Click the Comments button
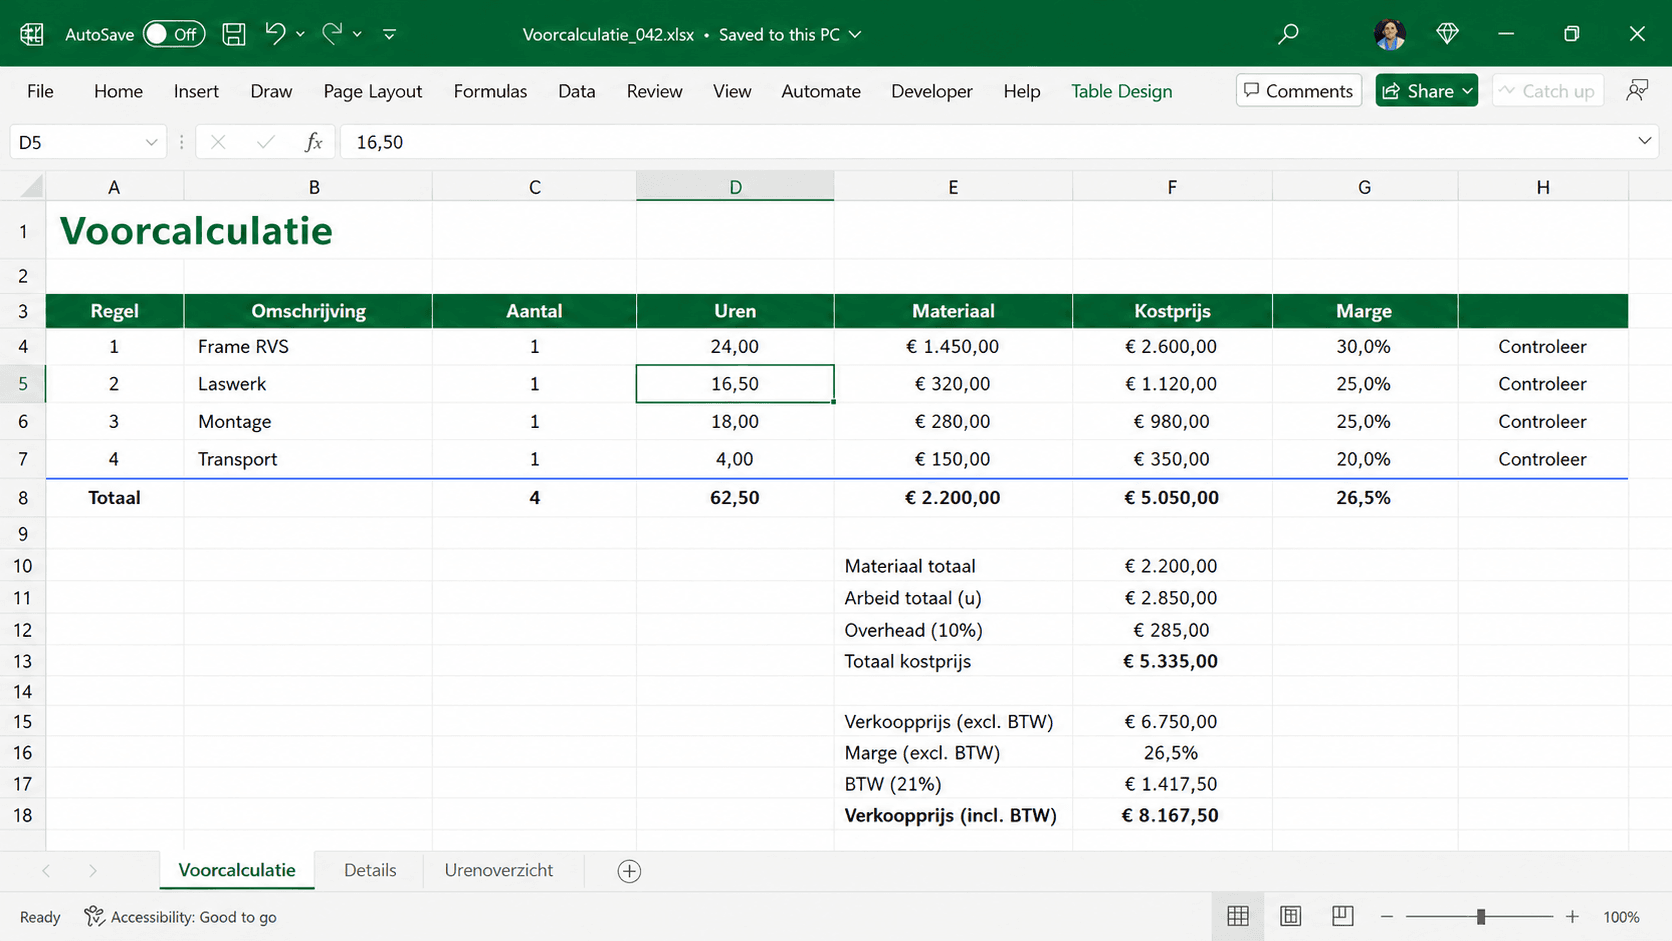This screenshot has width=1672, height=941. (1299, 90)
